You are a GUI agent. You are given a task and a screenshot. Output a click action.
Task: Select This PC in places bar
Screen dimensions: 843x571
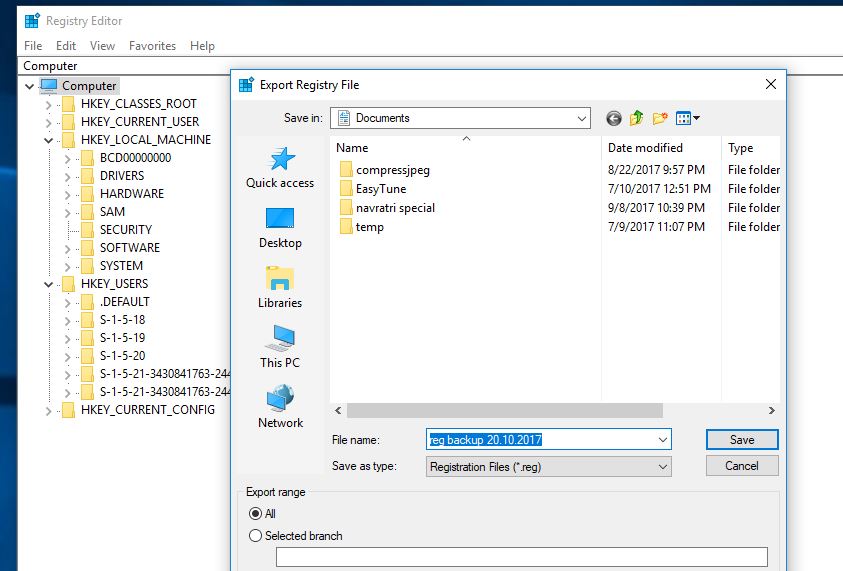click(280, 347)
